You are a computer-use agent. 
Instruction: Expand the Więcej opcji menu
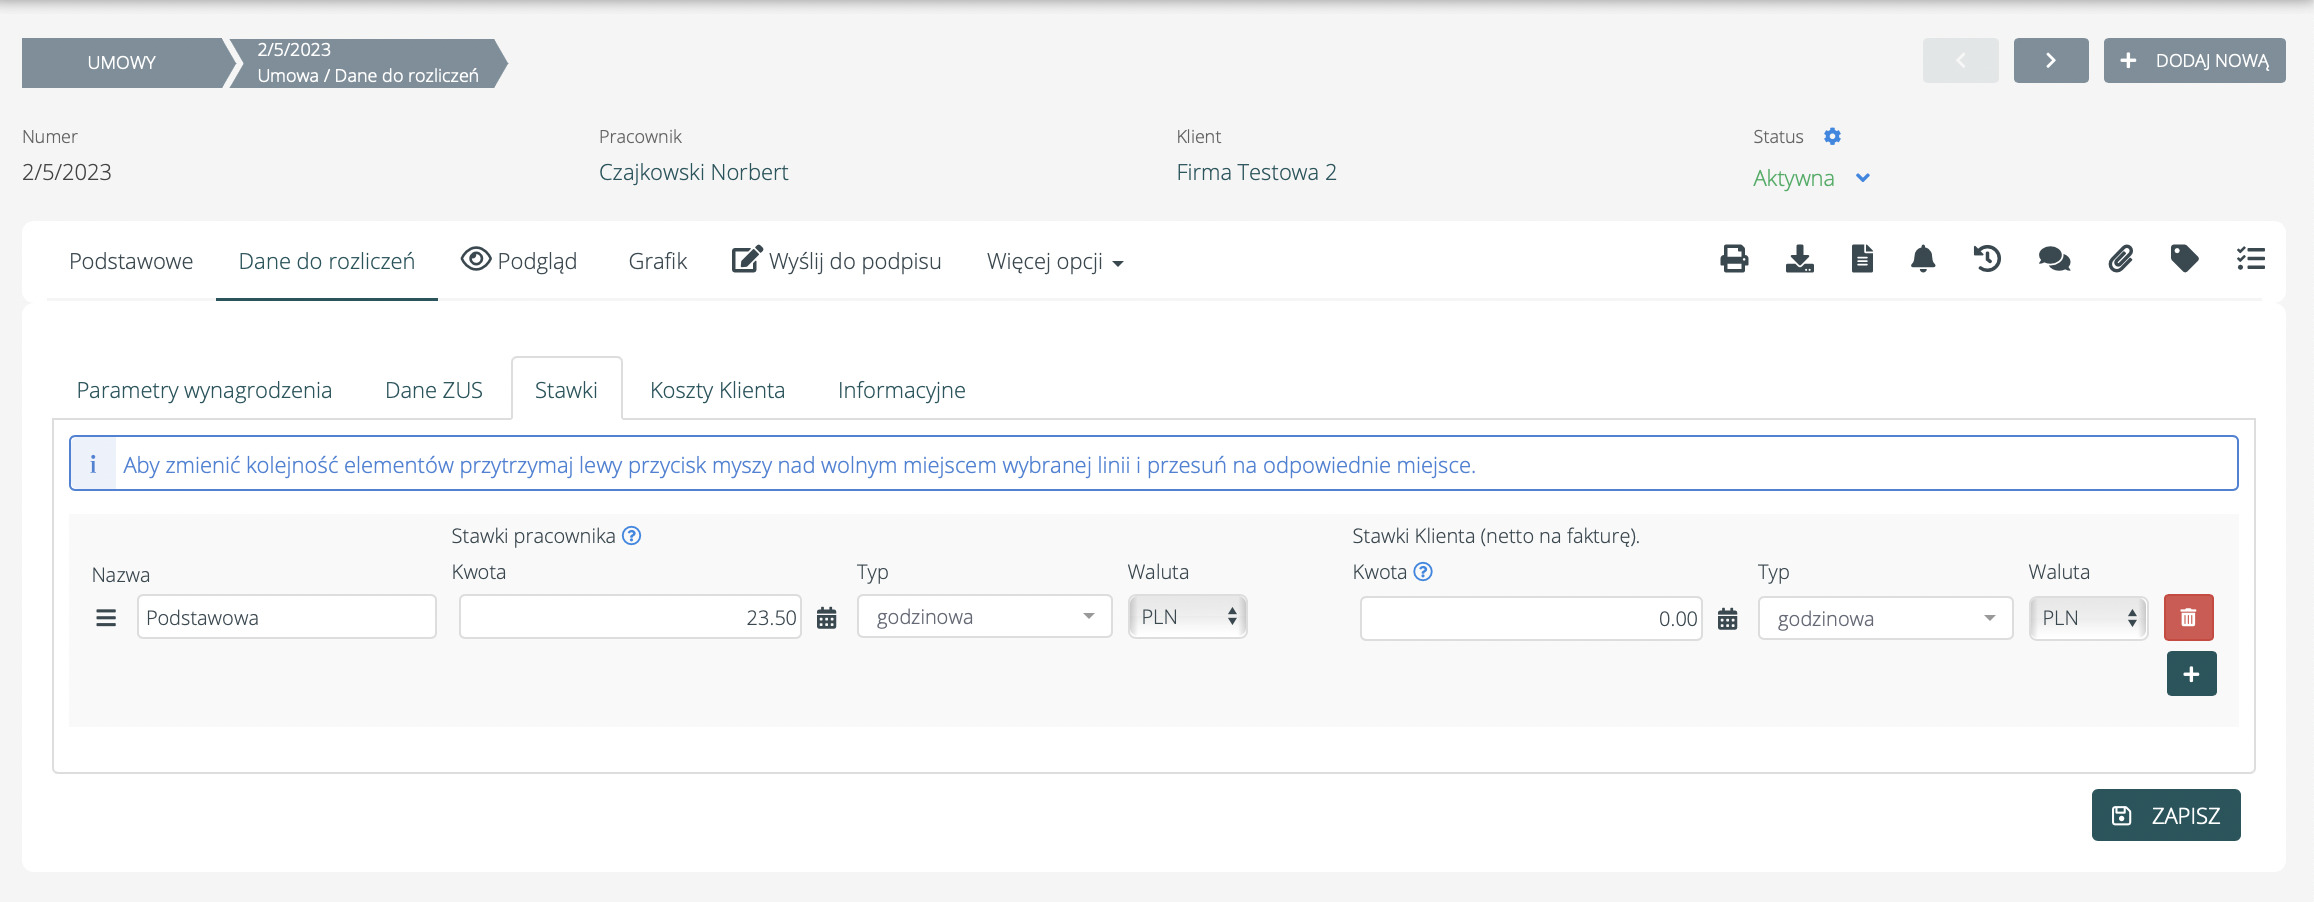[x=1054, y=262]
